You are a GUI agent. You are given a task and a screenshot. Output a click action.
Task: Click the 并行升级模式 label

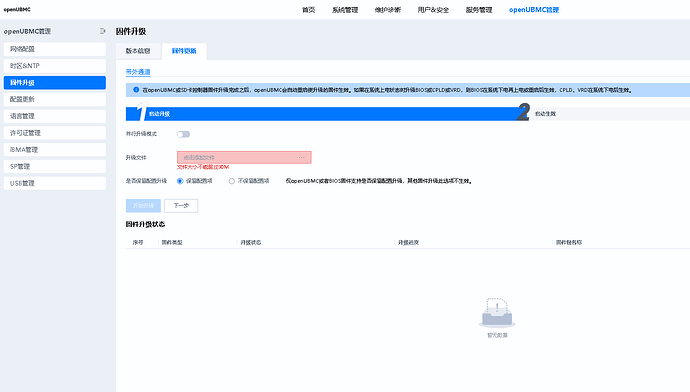tap(141, 134)
